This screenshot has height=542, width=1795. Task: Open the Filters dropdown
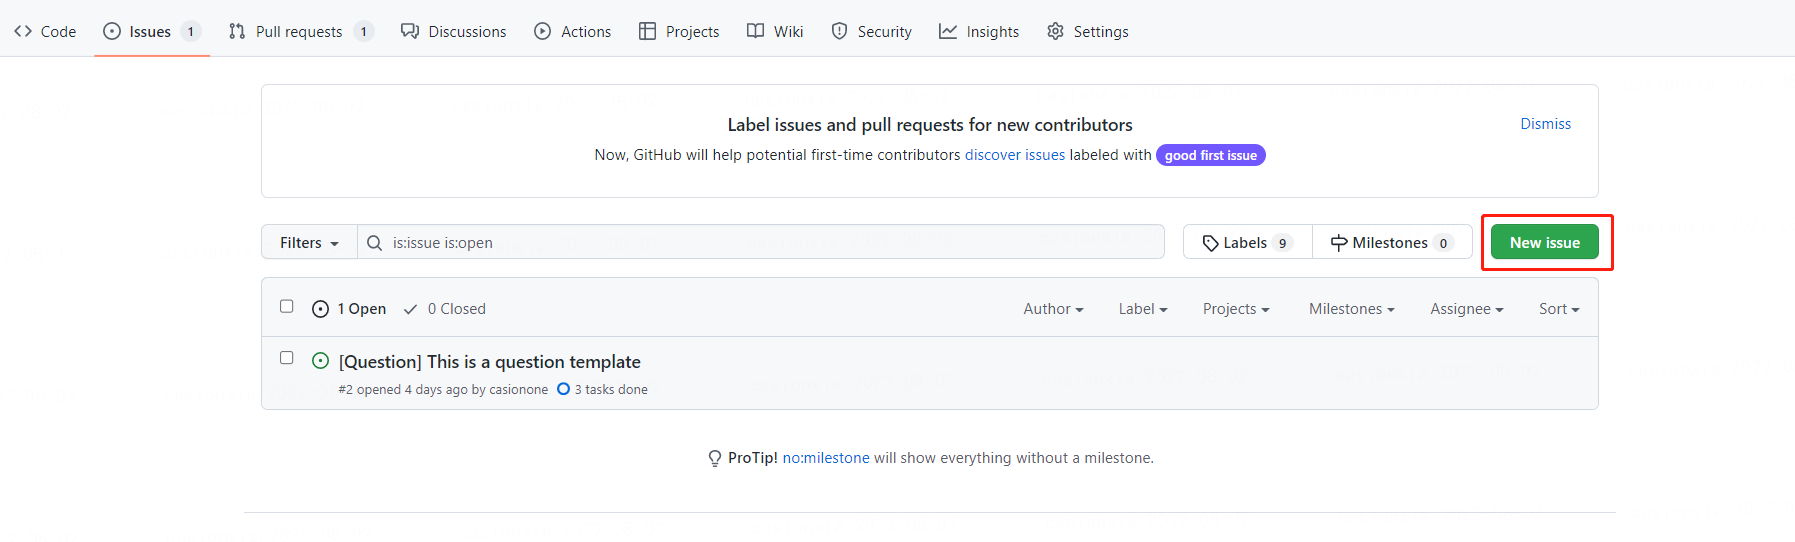pyautogui.click(x=309, y=243)
